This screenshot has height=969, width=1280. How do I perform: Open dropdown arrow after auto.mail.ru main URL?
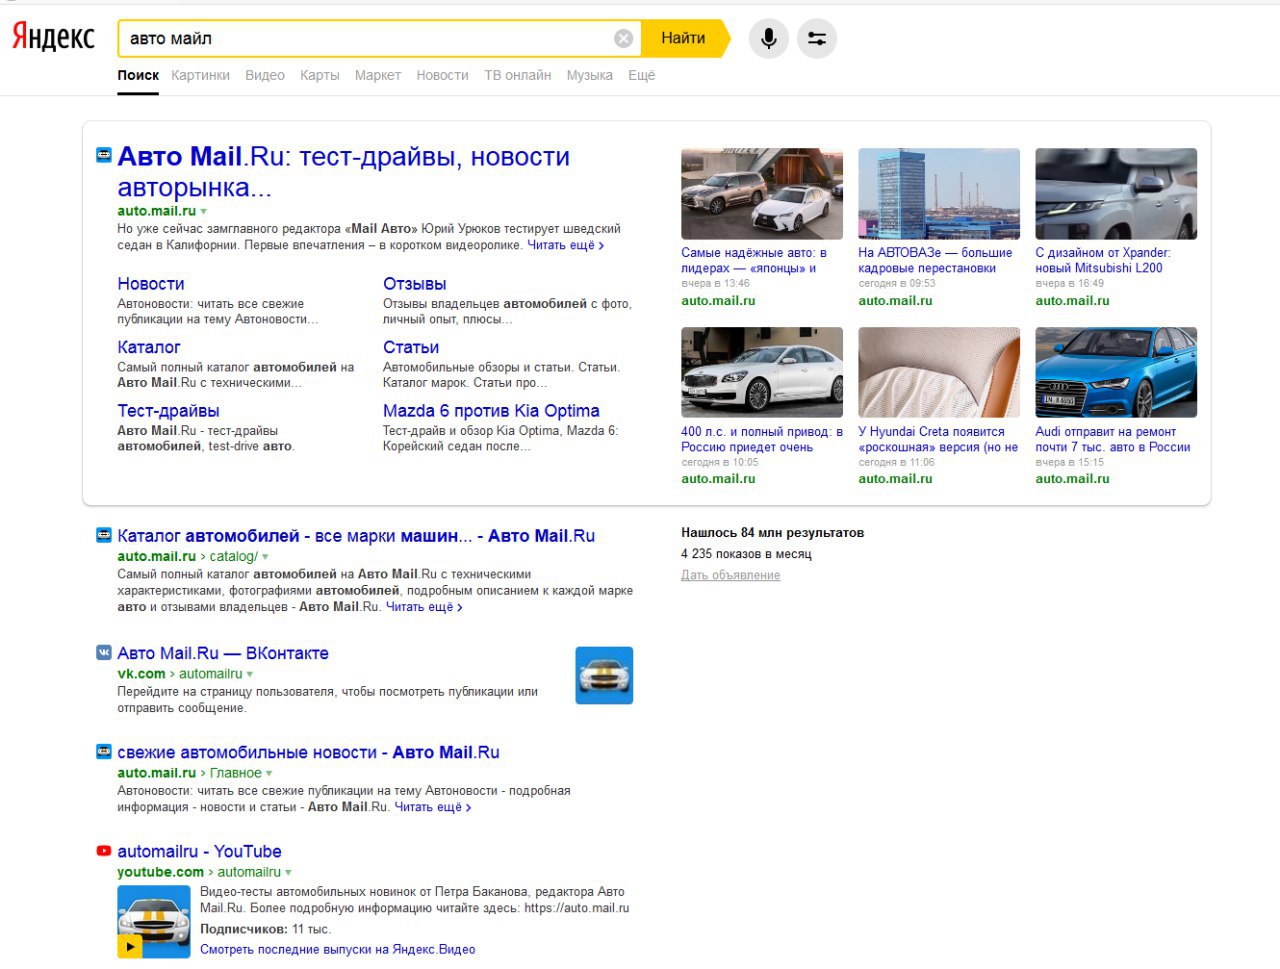[x=204, y=212]
